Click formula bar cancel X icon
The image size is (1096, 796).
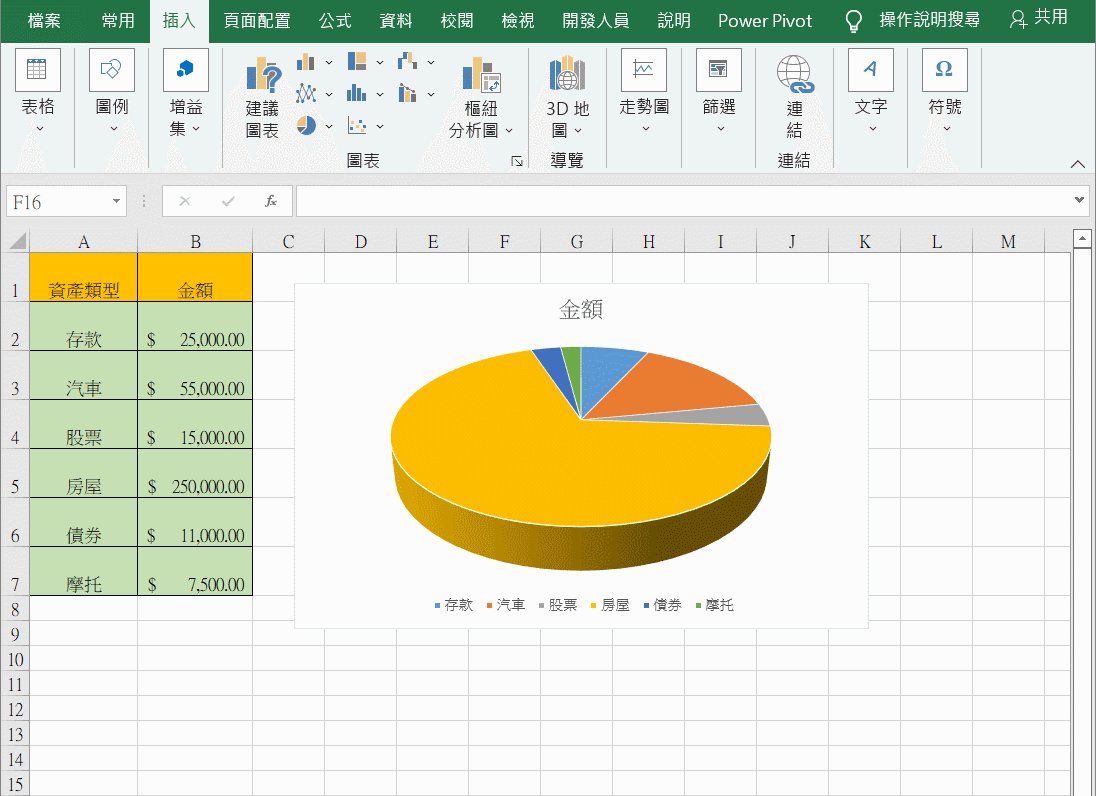point(185,201)
